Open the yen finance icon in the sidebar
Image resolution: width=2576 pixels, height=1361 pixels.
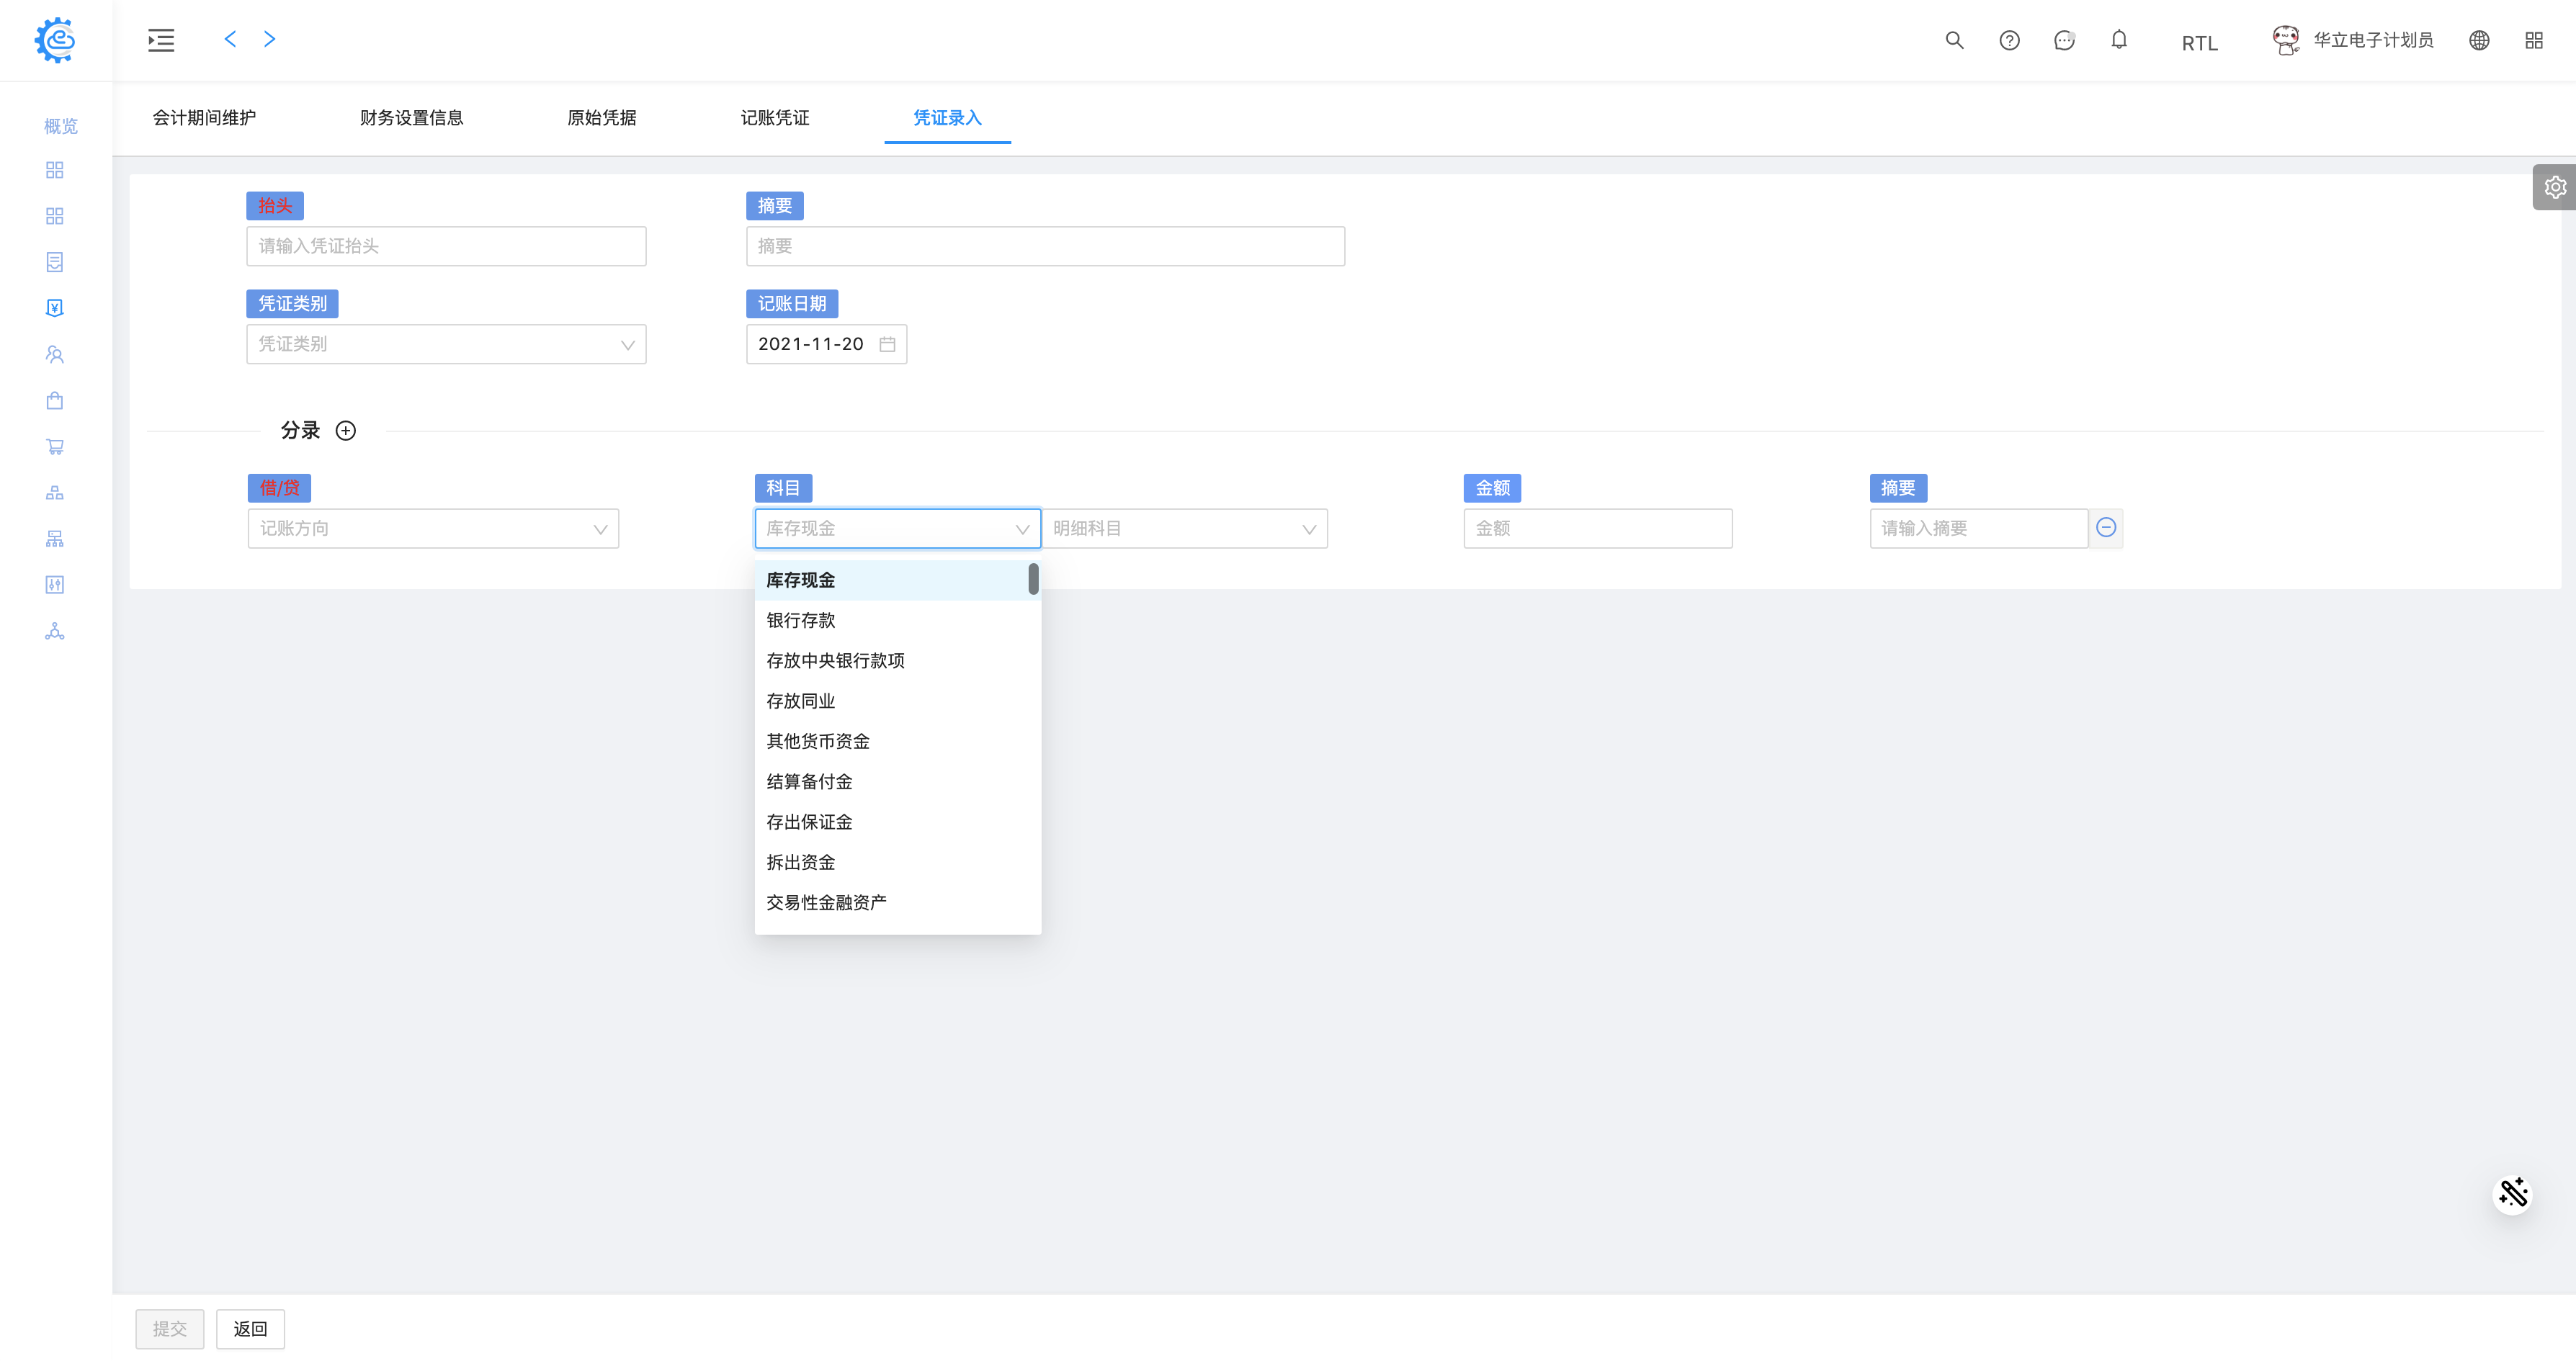pyautogui.click(x=55, y=308)
